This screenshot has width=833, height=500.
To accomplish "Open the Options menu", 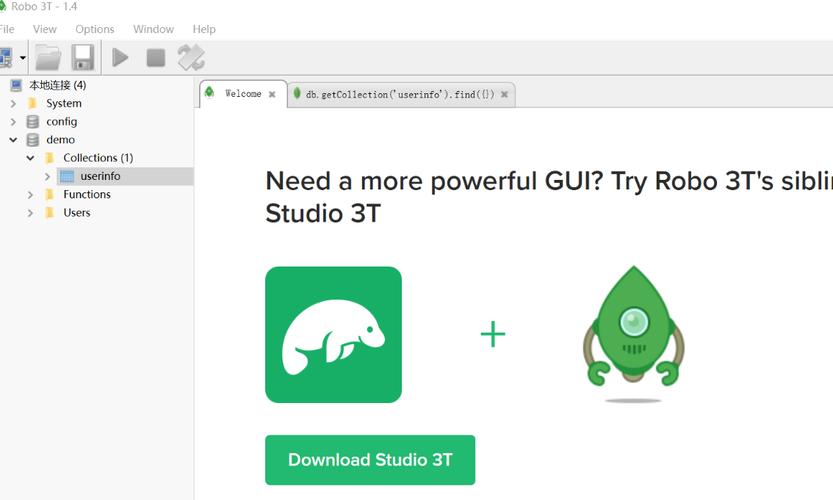I will click(x=95, y=29).
